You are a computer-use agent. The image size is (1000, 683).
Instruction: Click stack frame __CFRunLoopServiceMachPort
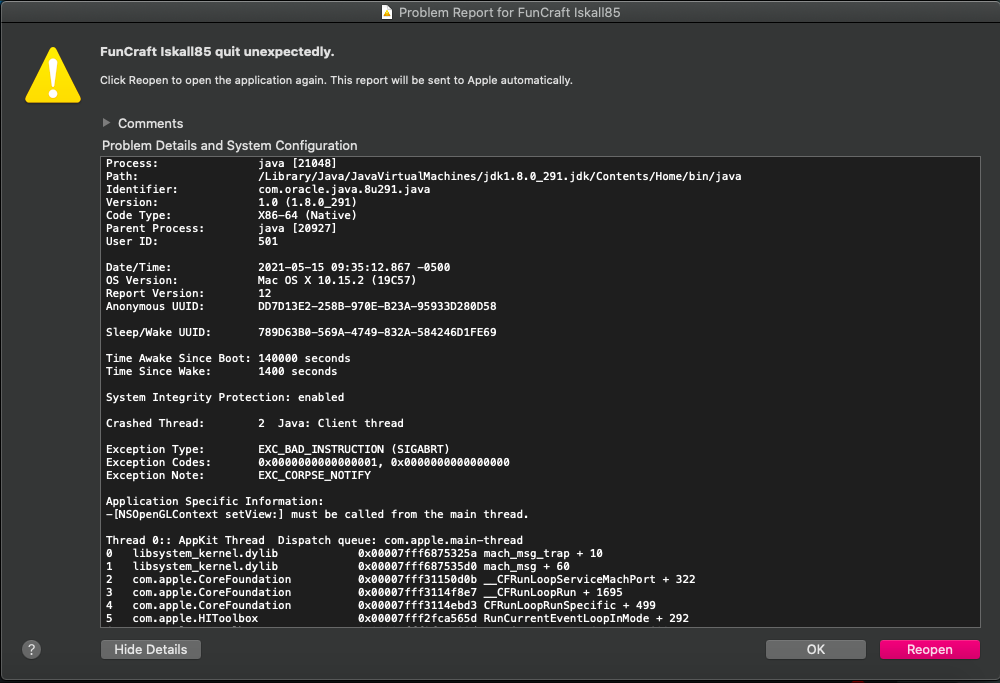point(401,579)
